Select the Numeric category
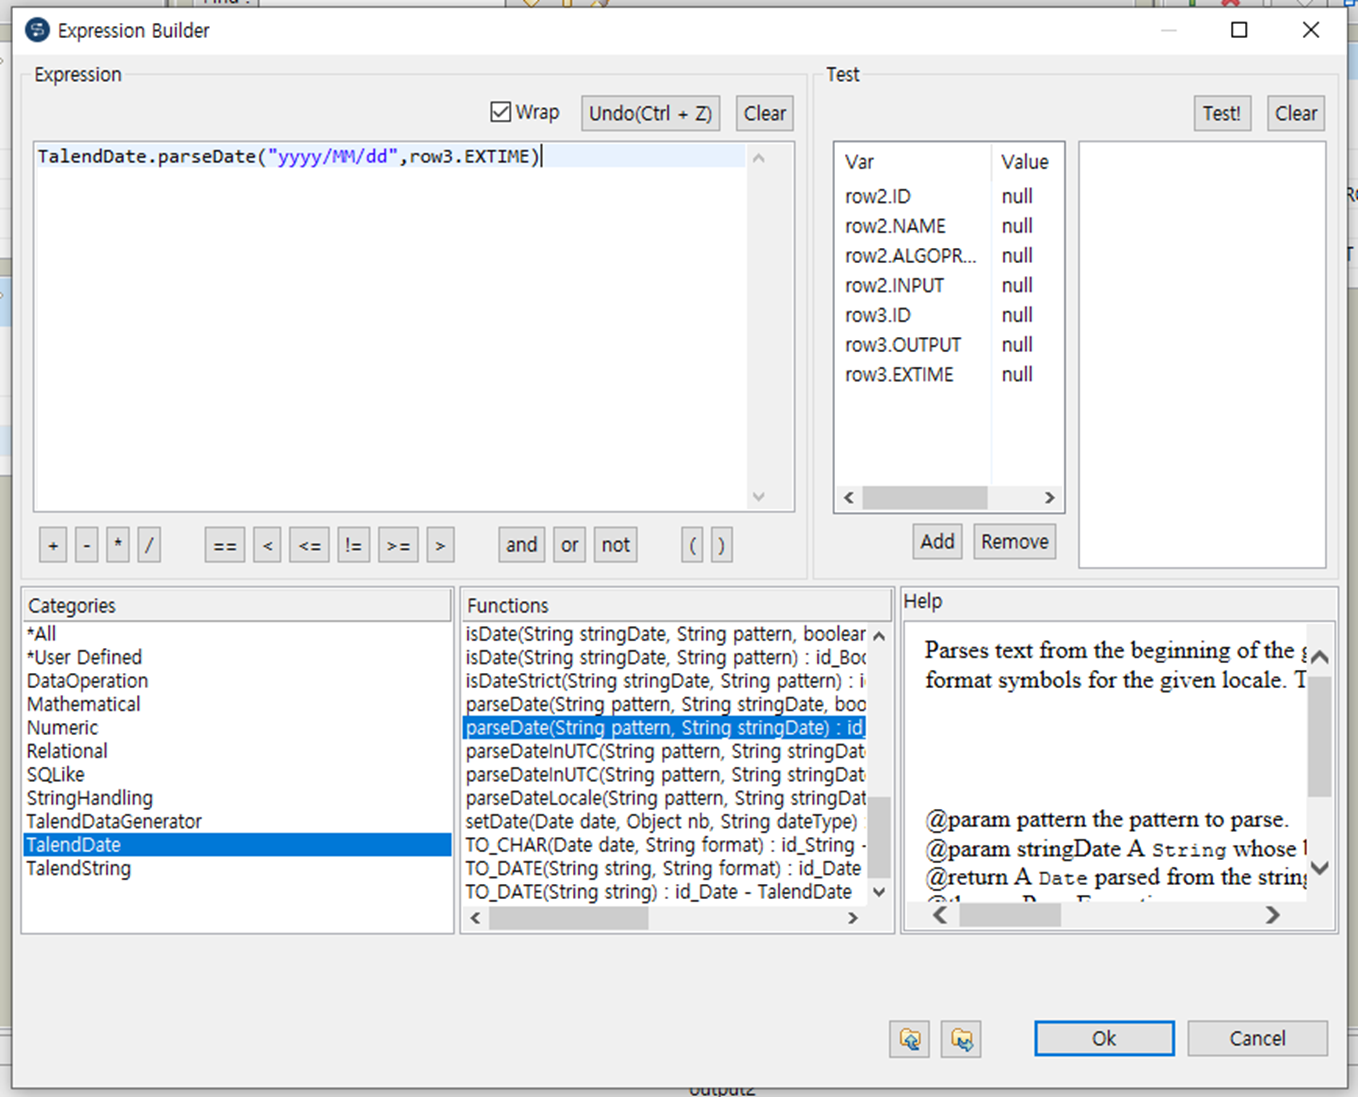 (x=237, y=727)
